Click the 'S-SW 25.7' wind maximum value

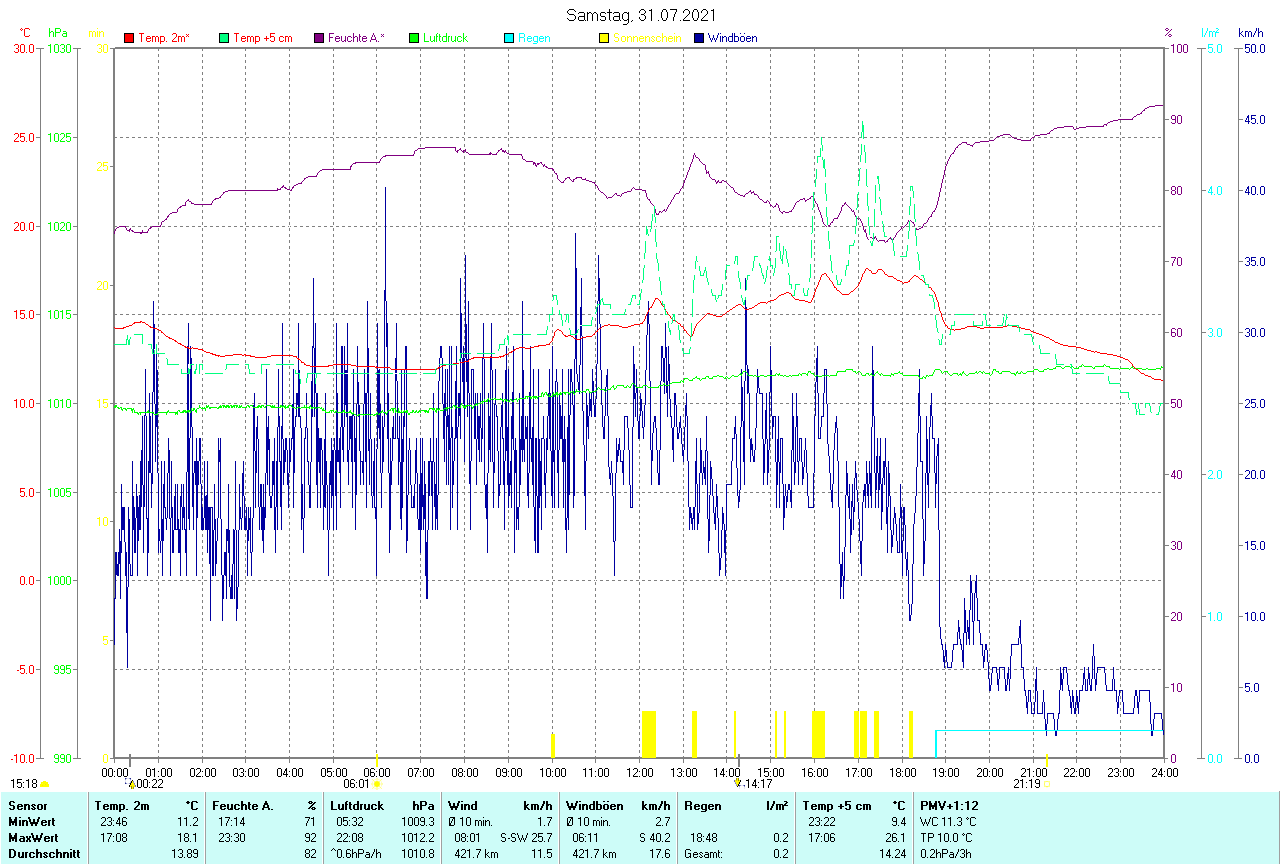click(x=526, y=838)
